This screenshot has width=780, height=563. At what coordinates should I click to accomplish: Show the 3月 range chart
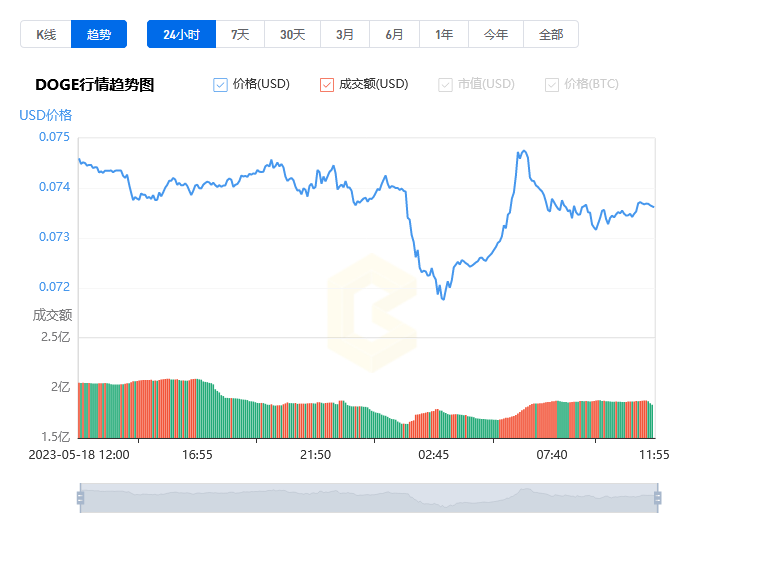345,34
